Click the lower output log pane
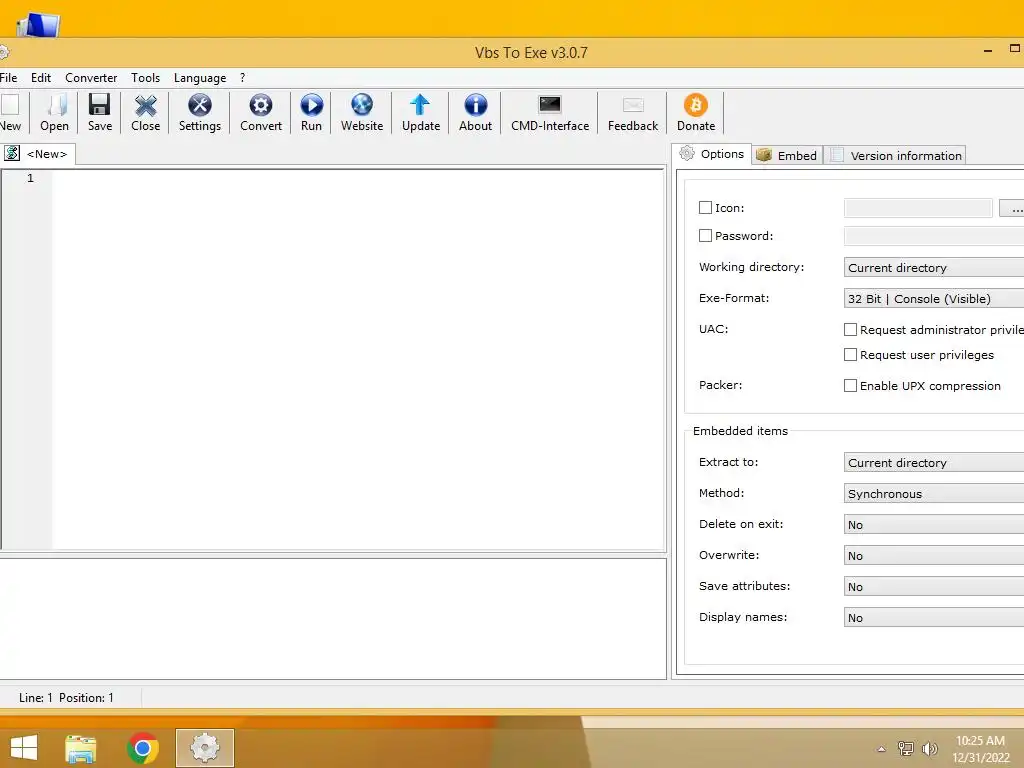Image resolution: width=1024 pixels, height=768 pixels. pyautogui.click(x=333, y=618)
